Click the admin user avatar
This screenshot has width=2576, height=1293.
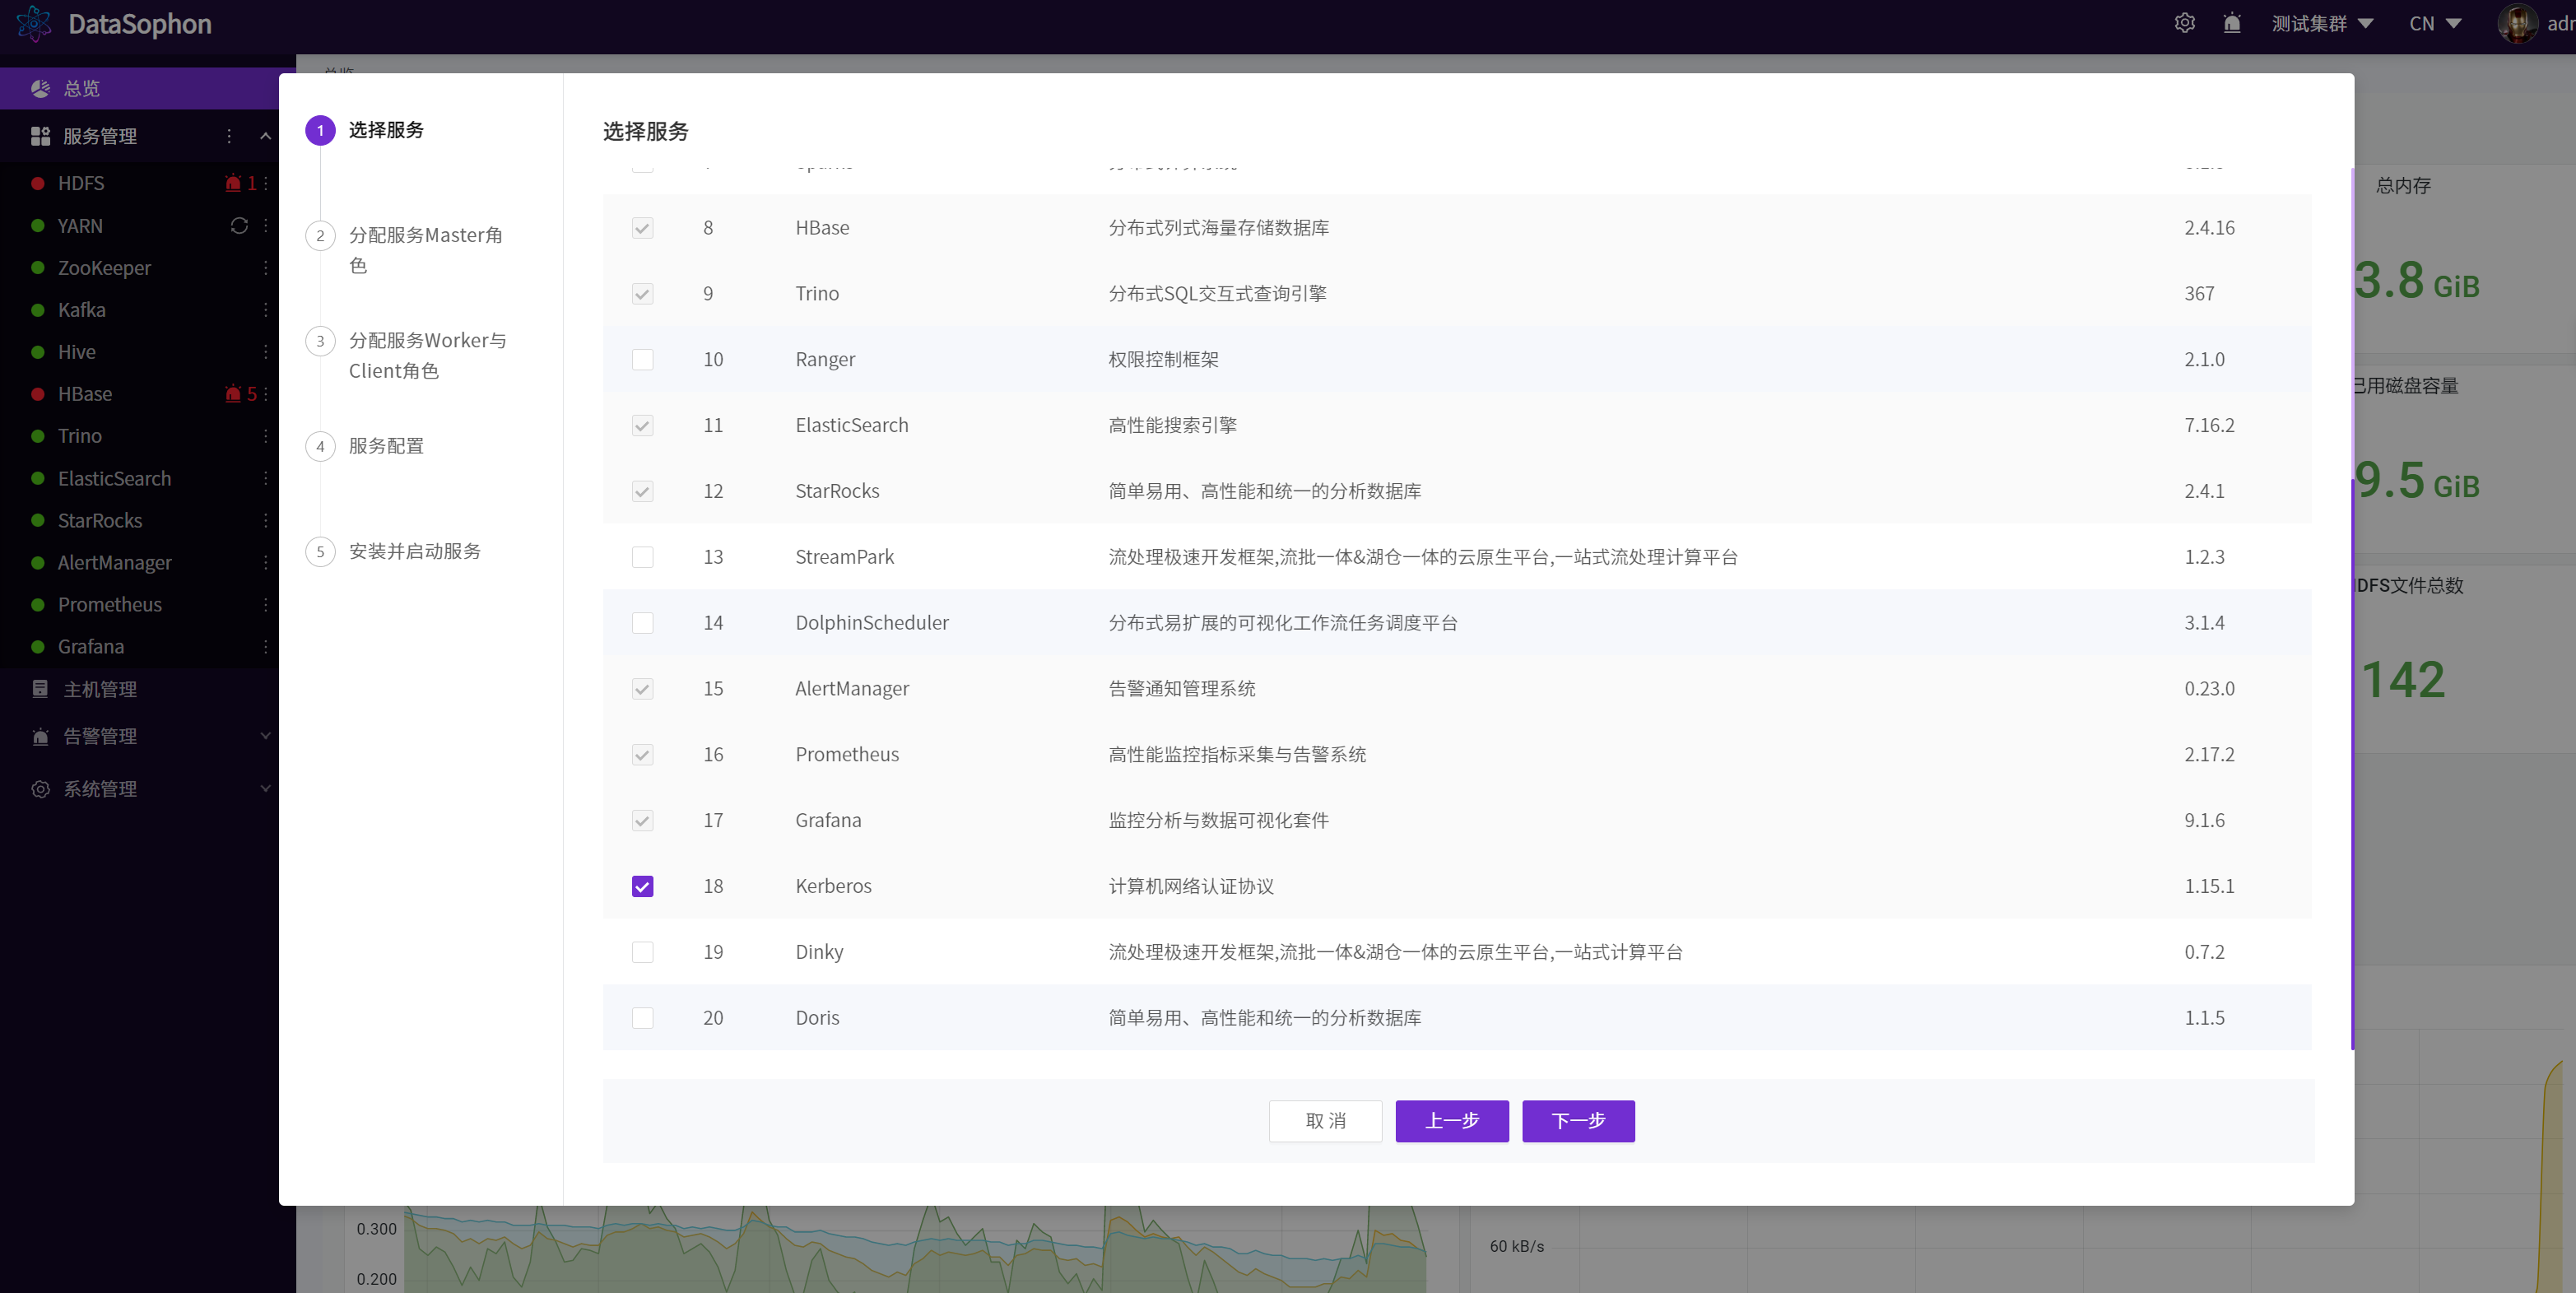coord(2517,23)
